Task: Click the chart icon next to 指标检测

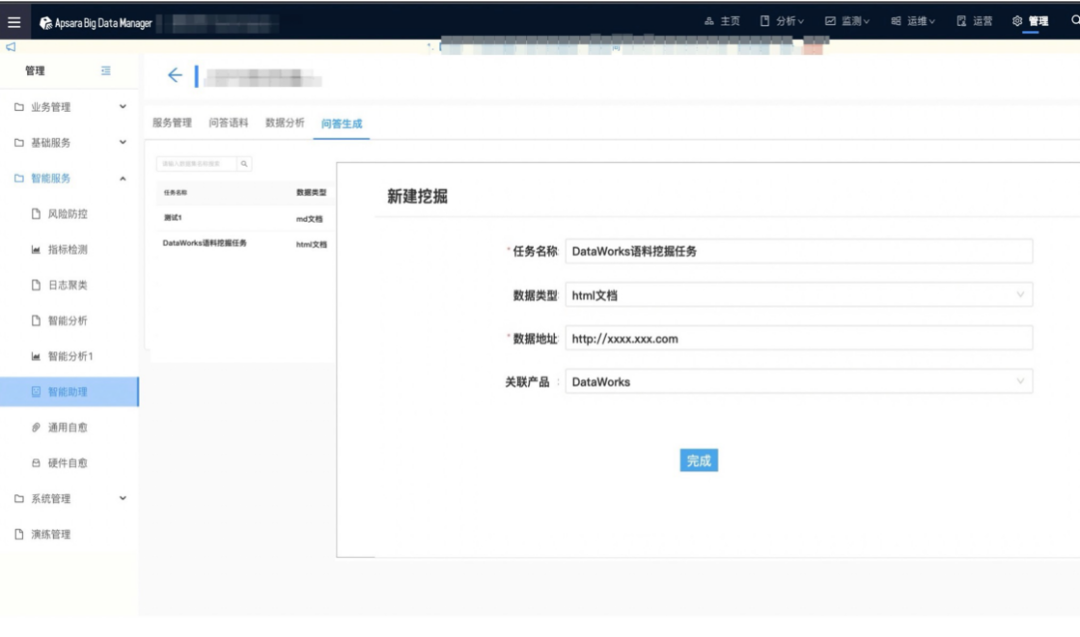Action: (x=36, y=249)
